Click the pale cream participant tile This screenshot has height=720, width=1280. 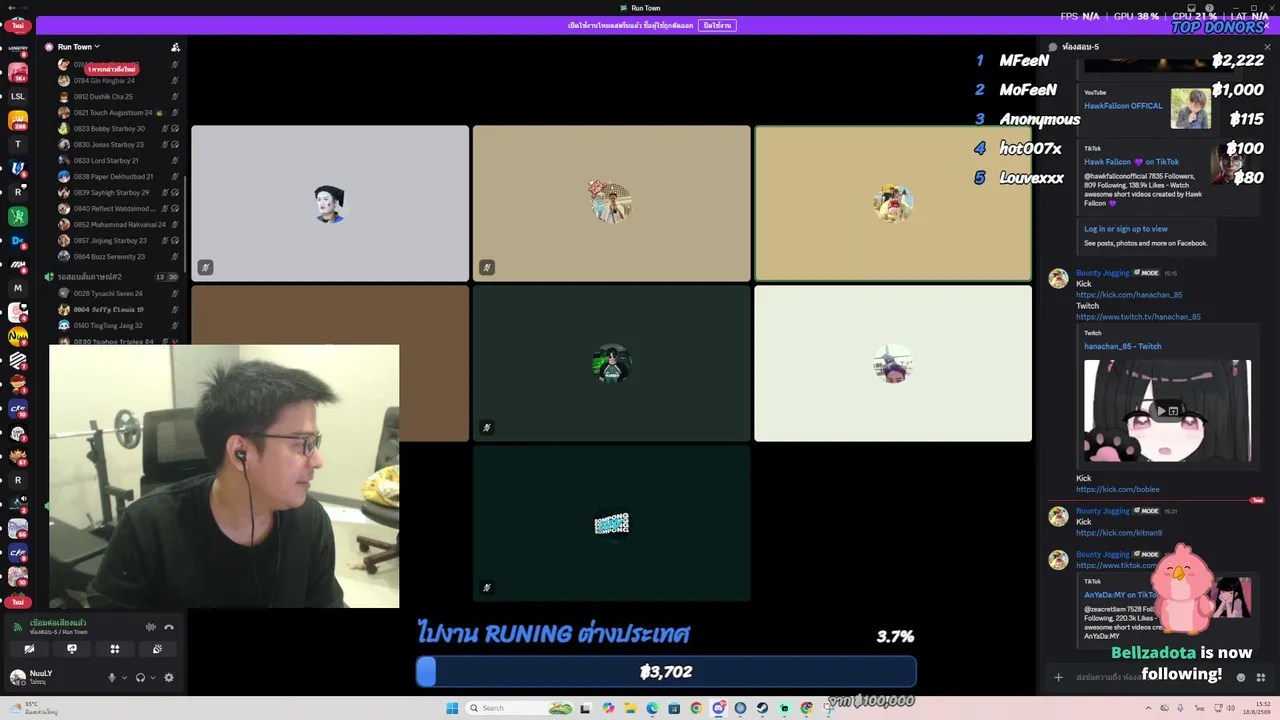click(x=893, y=363)
